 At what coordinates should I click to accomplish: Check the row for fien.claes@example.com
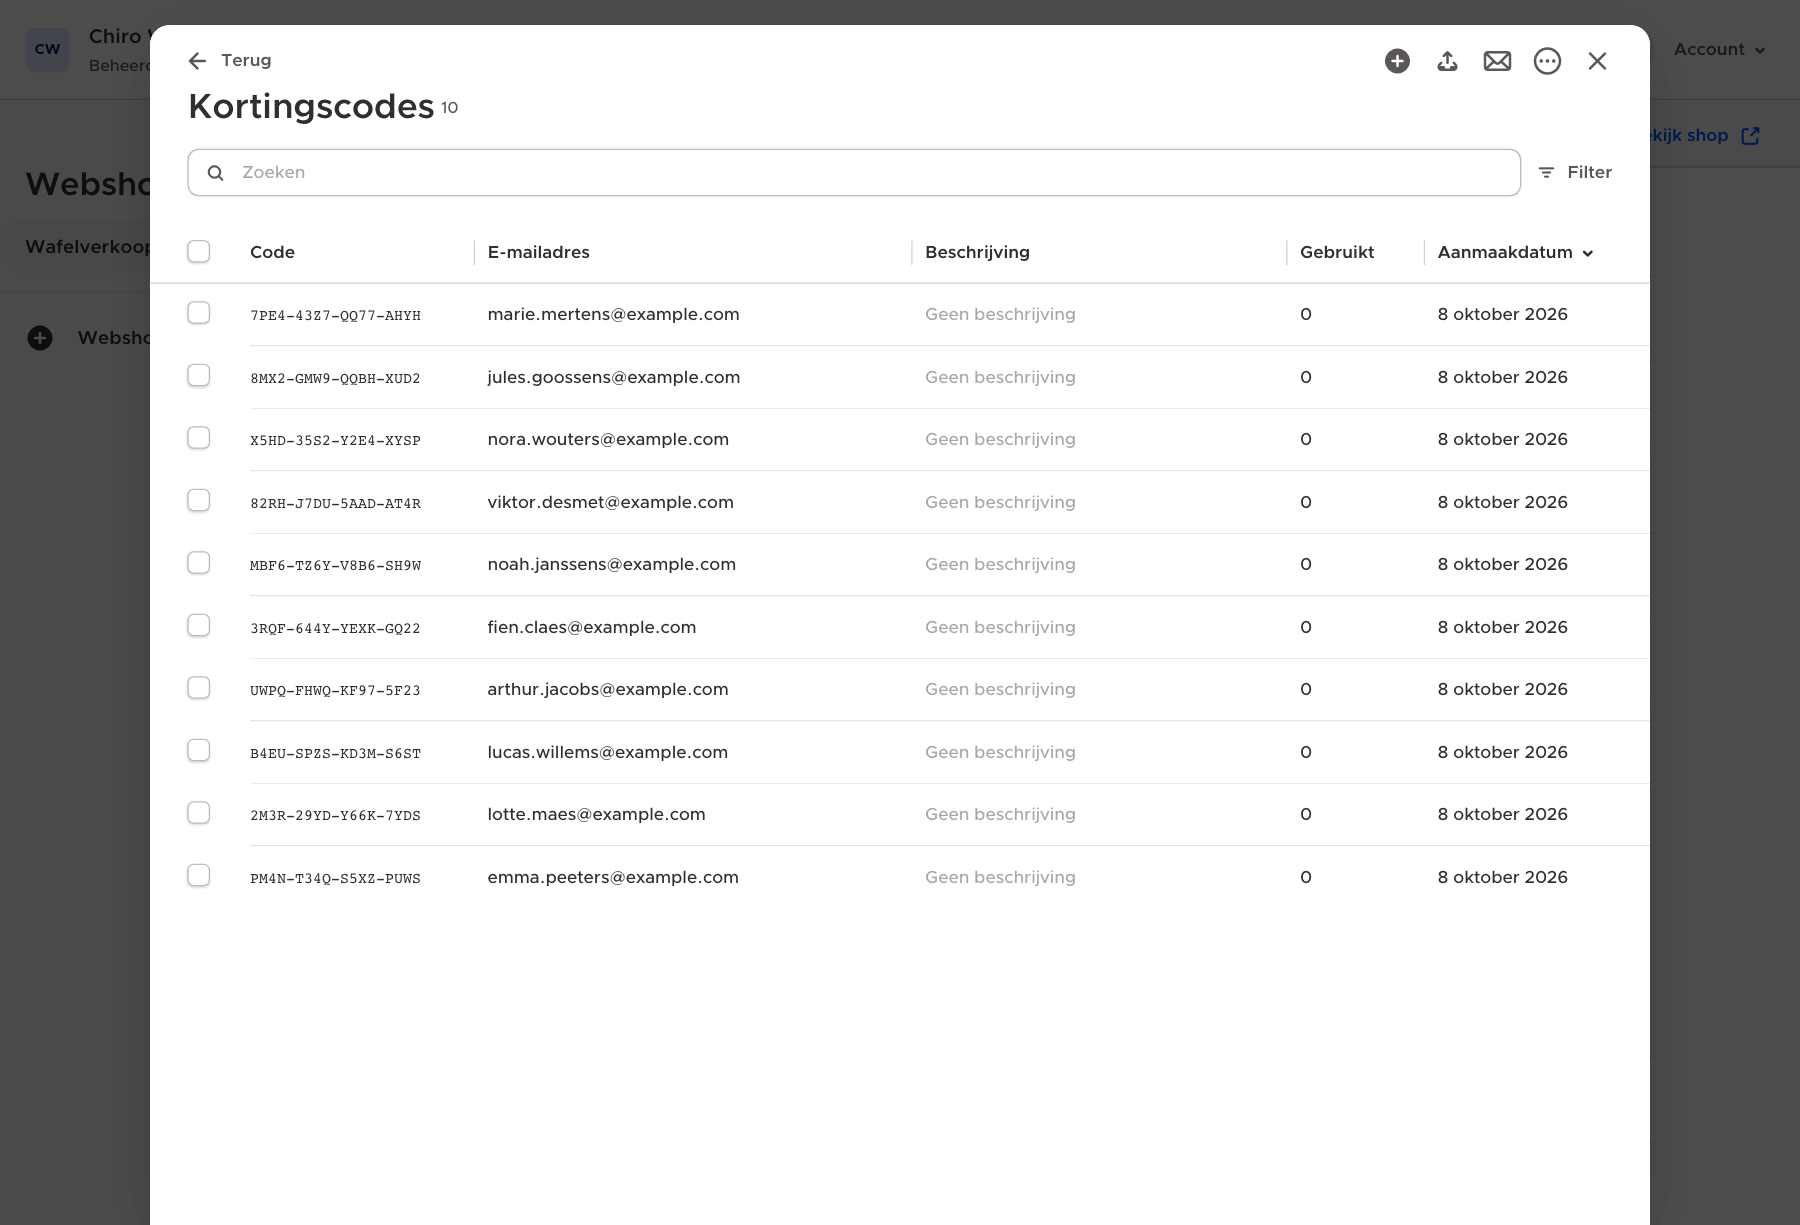point(199,625)
